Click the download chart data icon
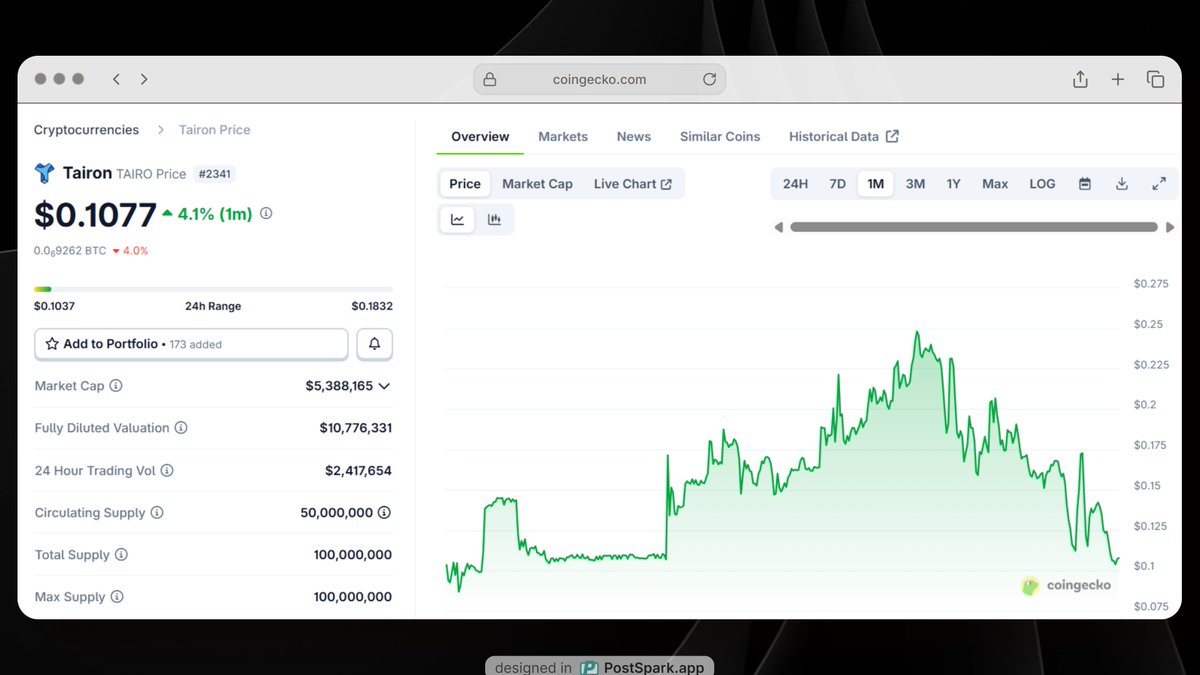 pos(1122,184)
